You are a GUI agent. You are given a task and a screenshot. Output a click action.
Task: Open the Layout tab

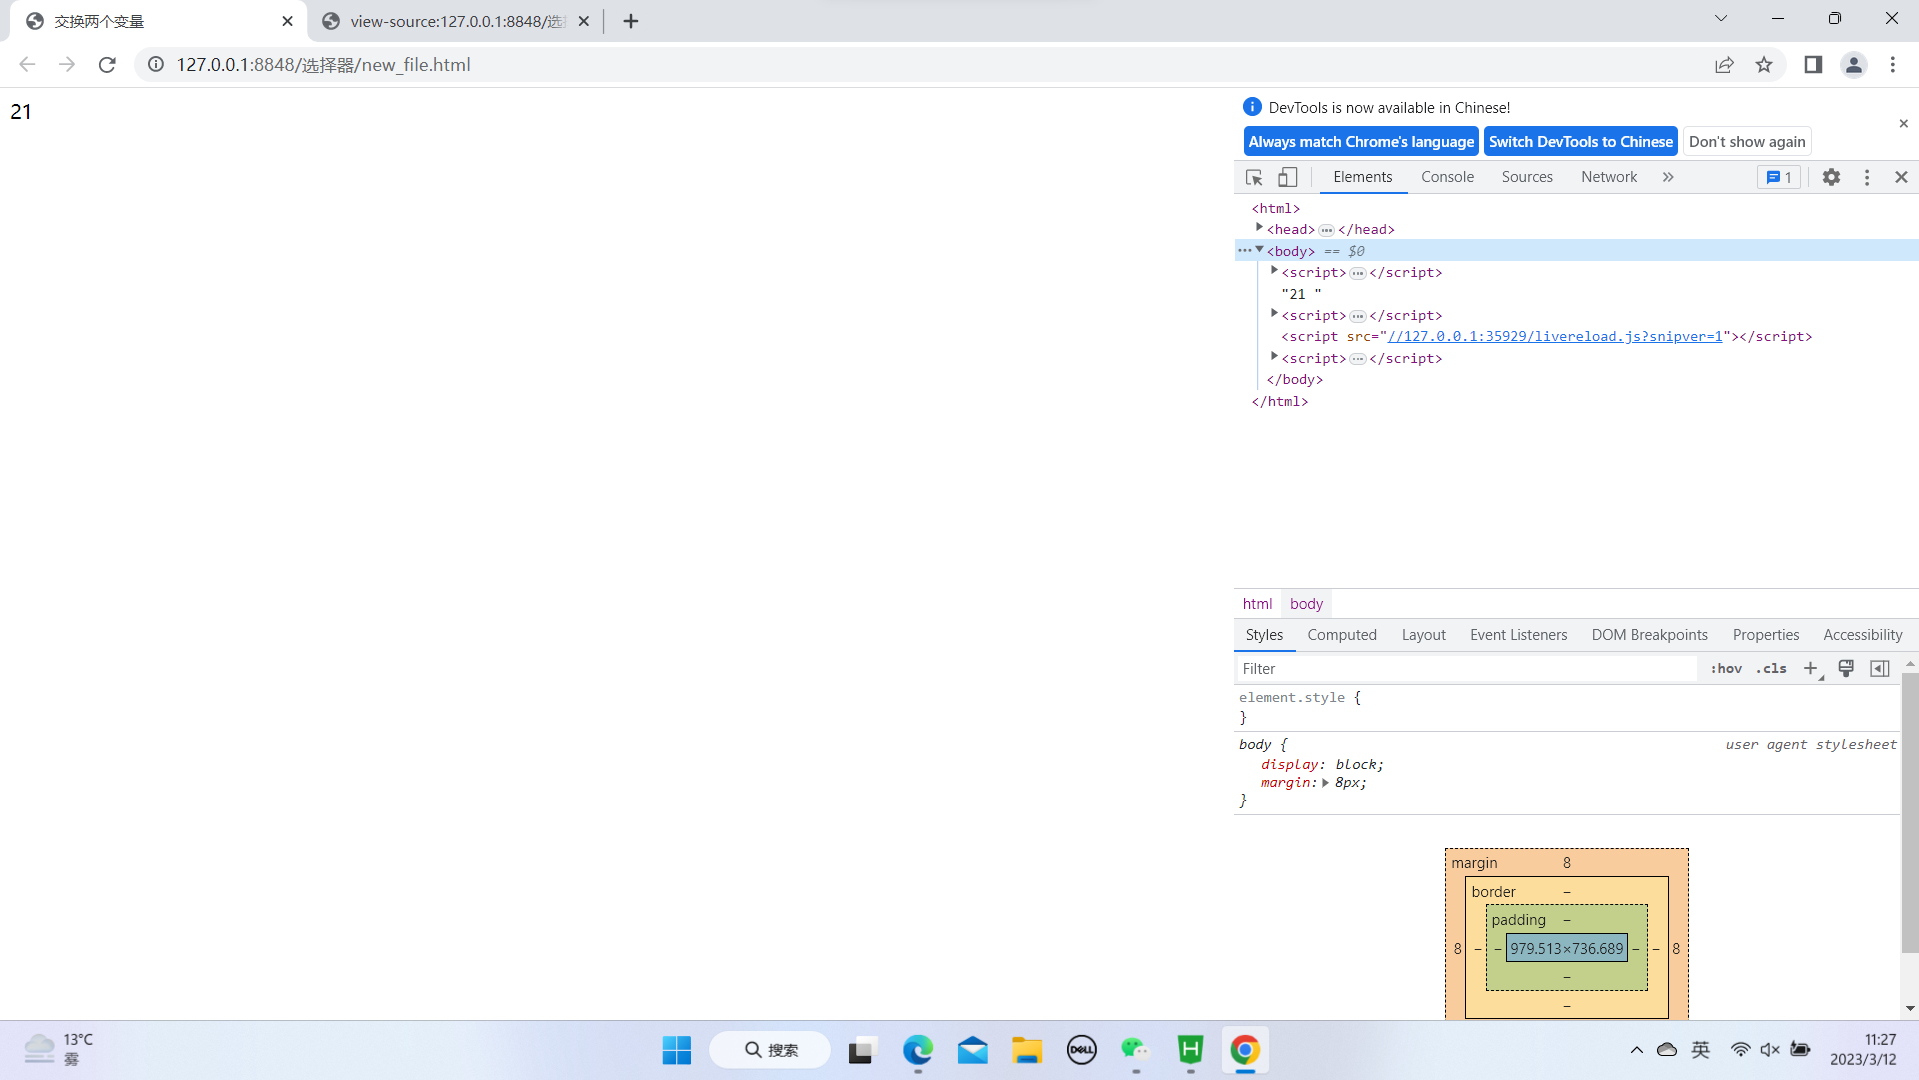[1423, 635]
